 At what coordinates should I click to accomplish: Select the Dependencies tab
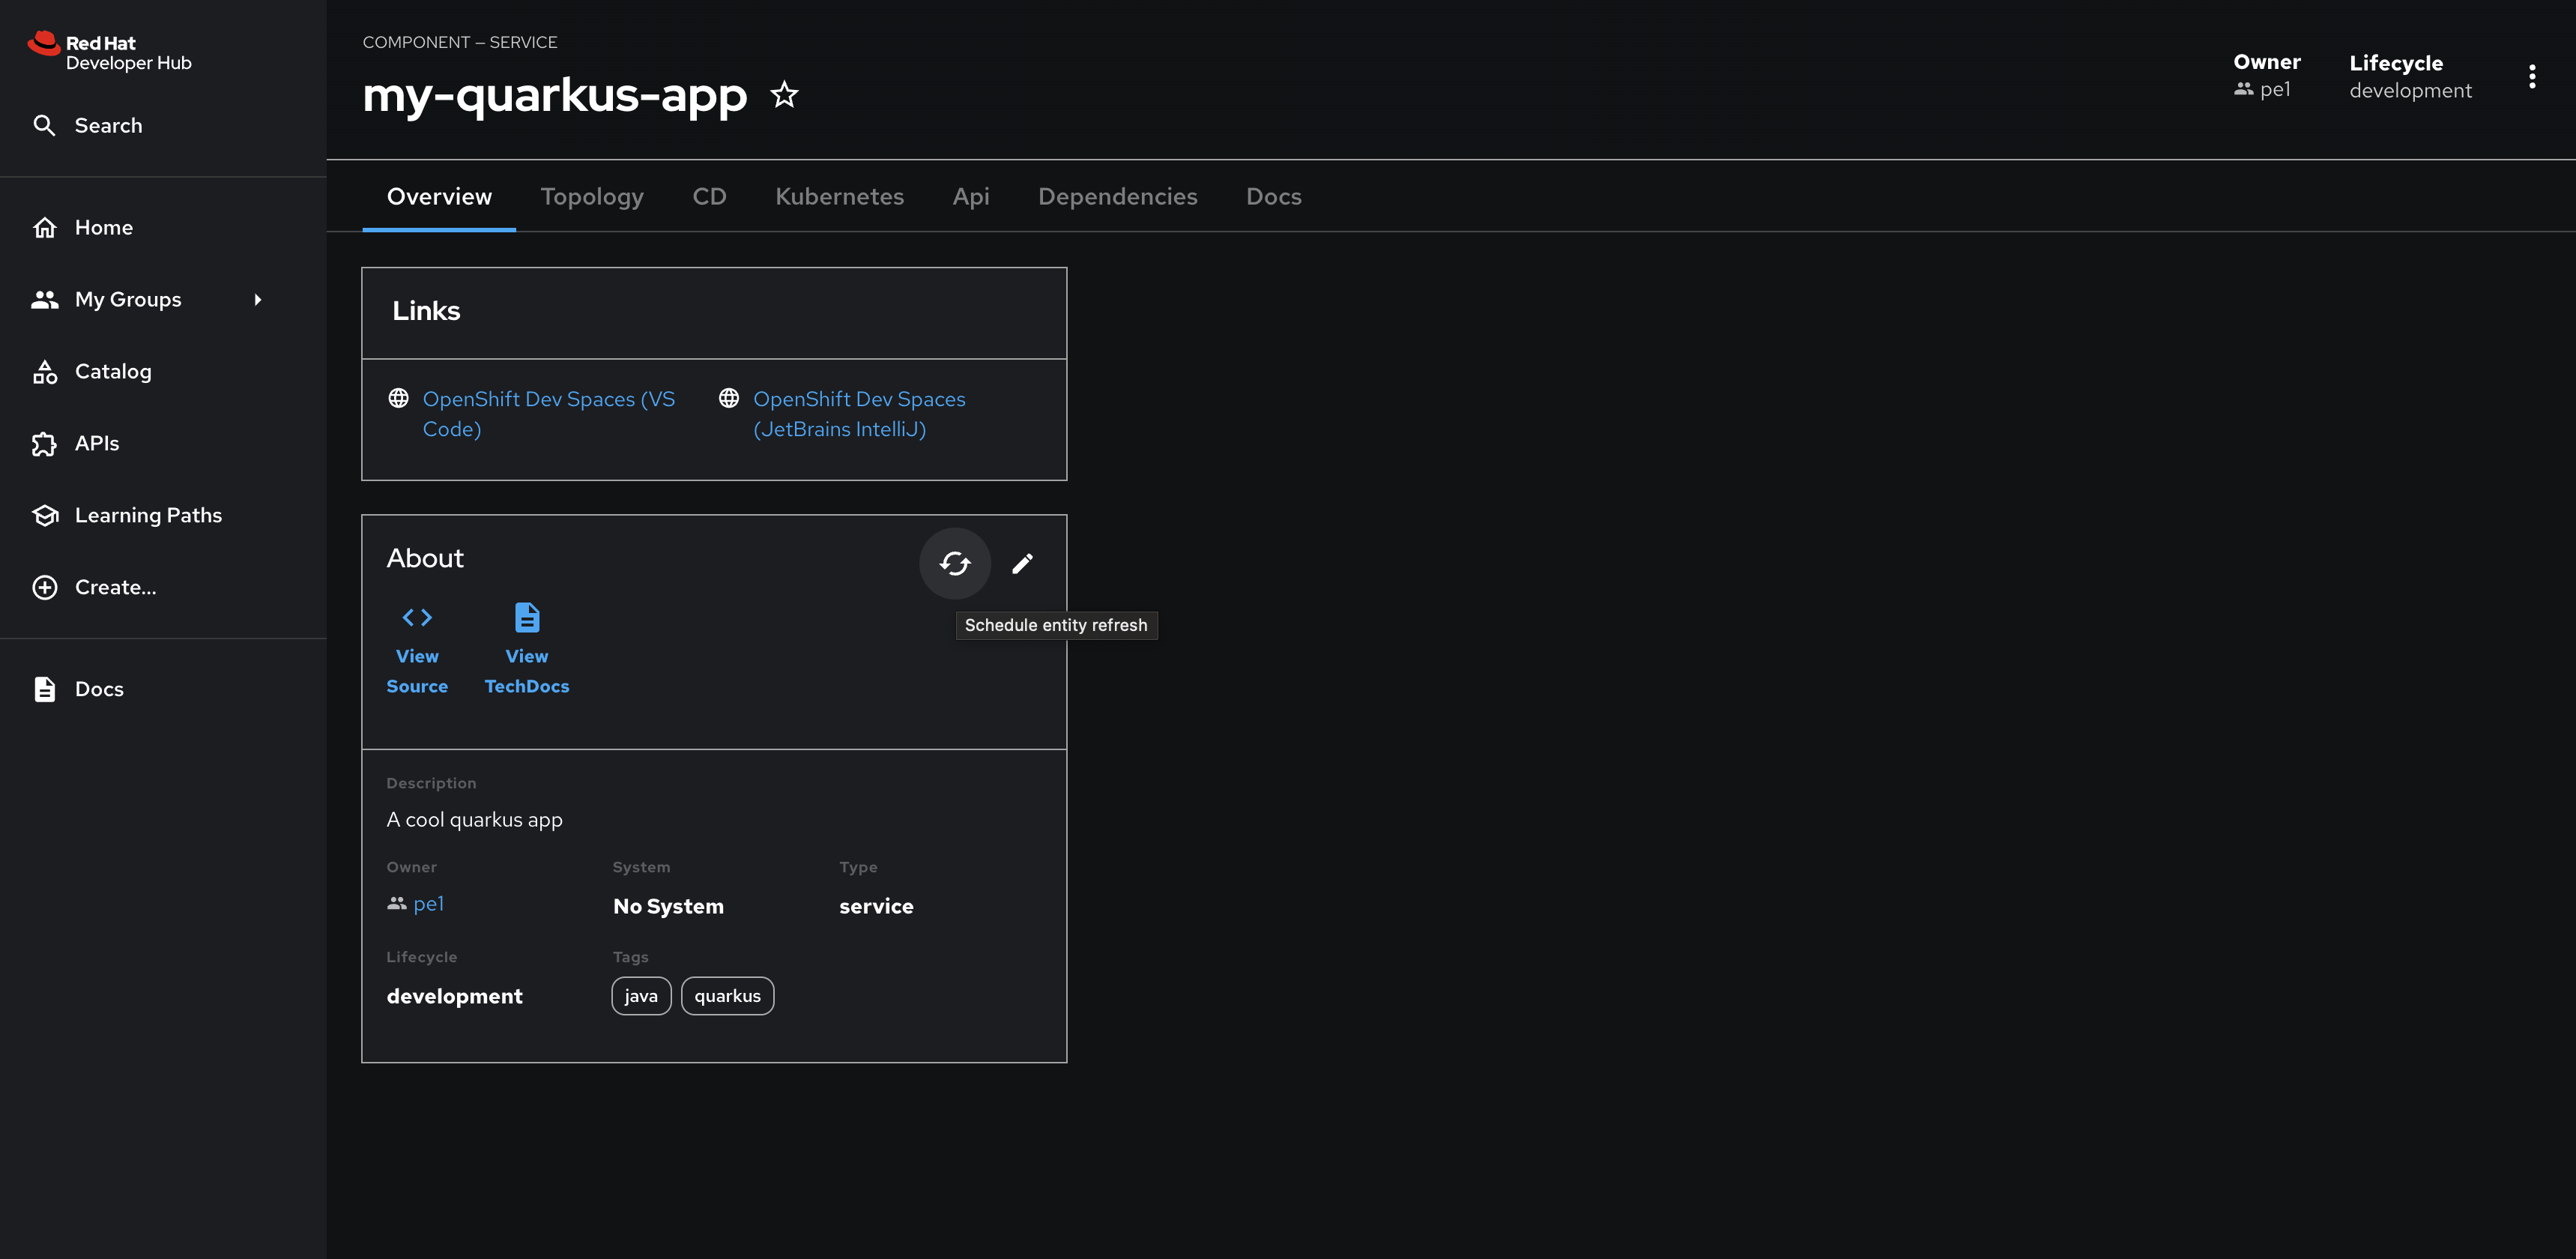coord(1117,196)
